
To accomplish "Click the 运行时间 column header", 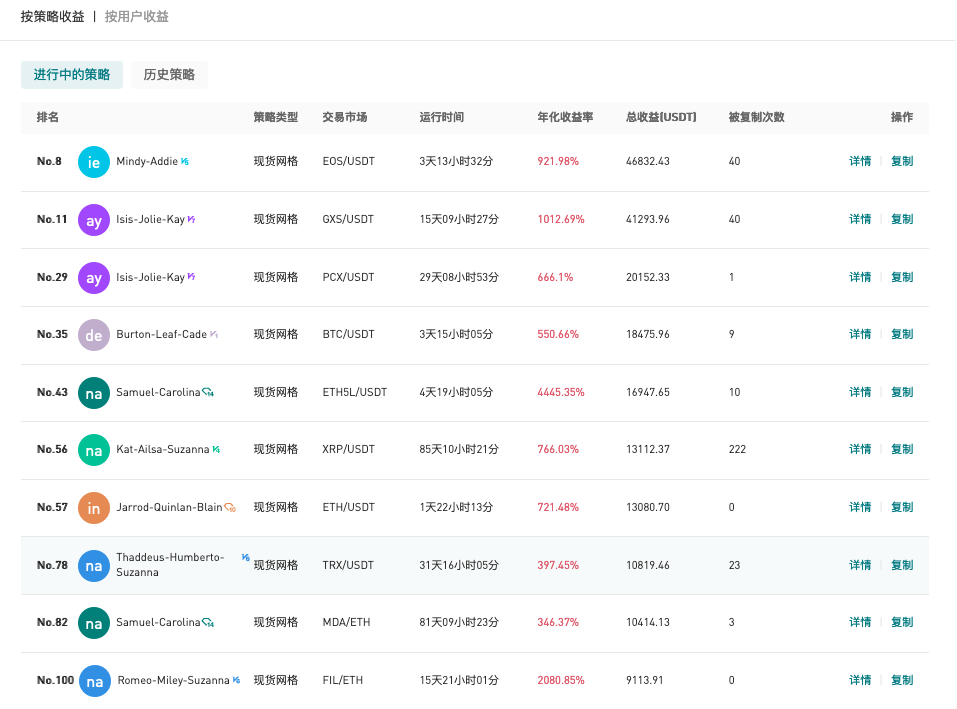I will click(442, 117).
